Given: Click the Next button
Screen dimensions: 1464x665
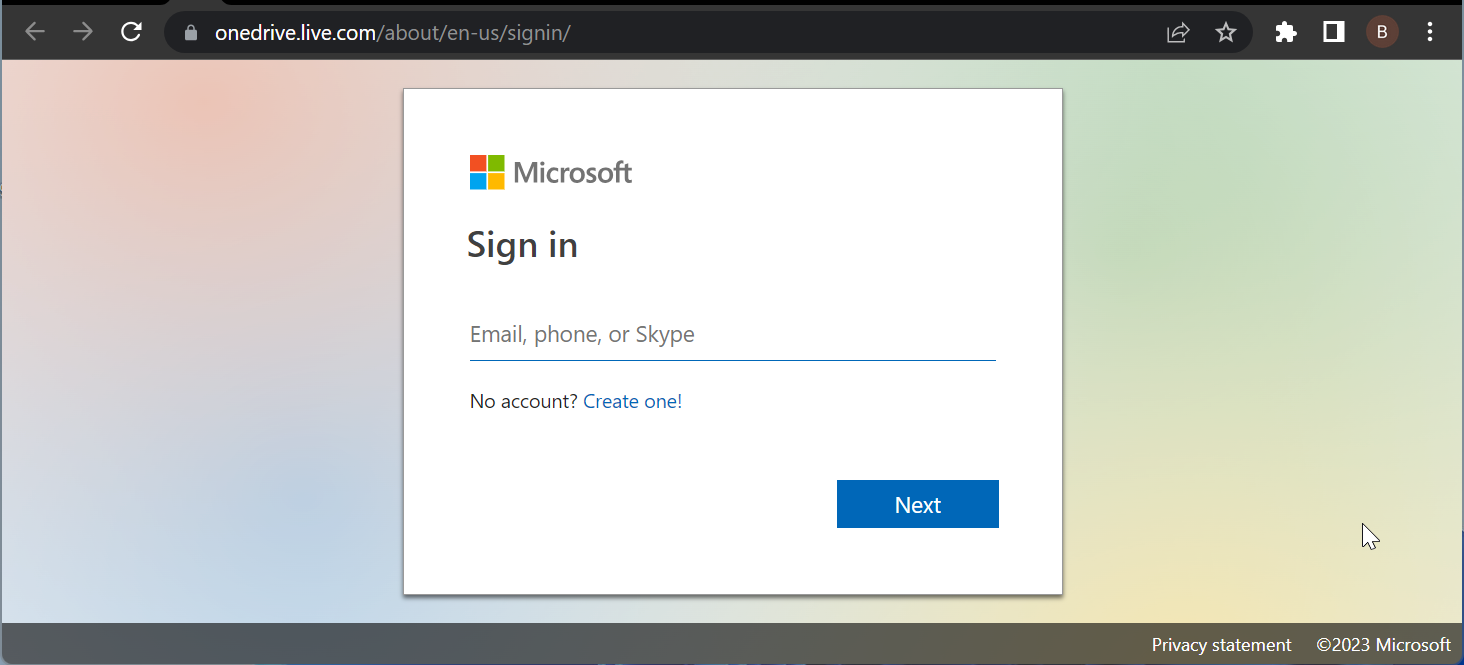Looking at the screenshot, I should tap(918, 504).
